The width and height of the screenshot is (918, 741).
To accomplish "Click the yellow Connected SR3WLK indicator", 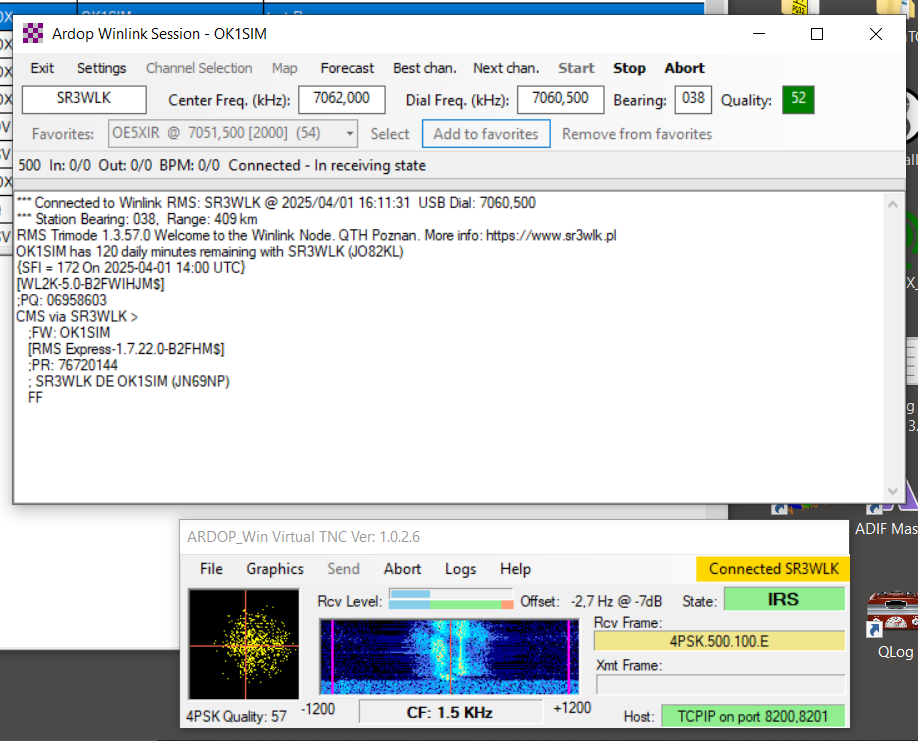I will 773,568.
